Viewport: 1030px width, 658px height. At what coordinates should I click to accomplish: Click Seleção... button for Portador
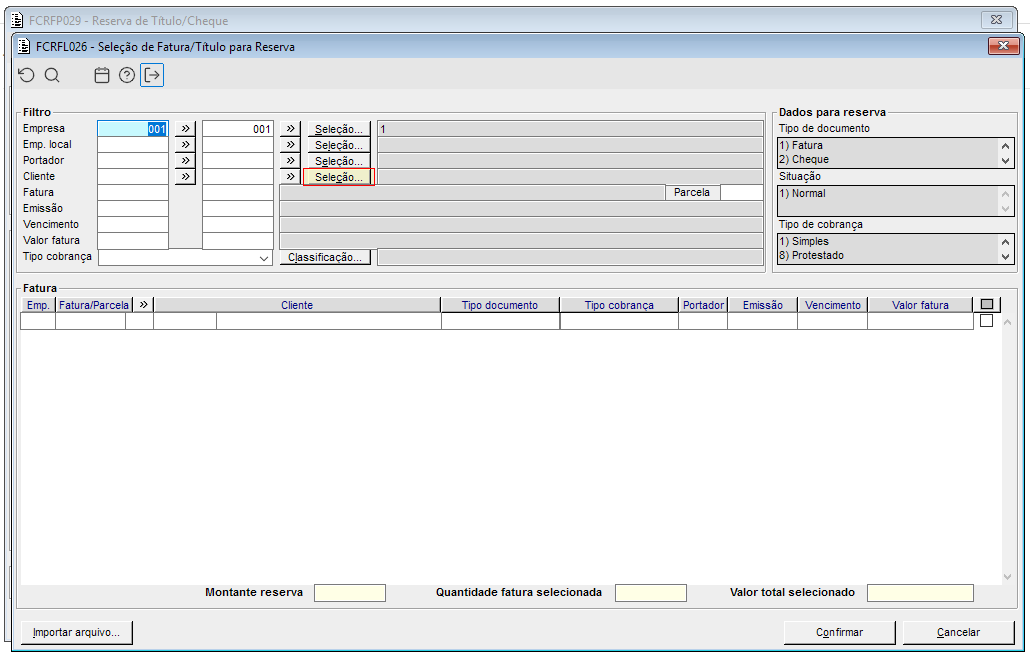339,160
